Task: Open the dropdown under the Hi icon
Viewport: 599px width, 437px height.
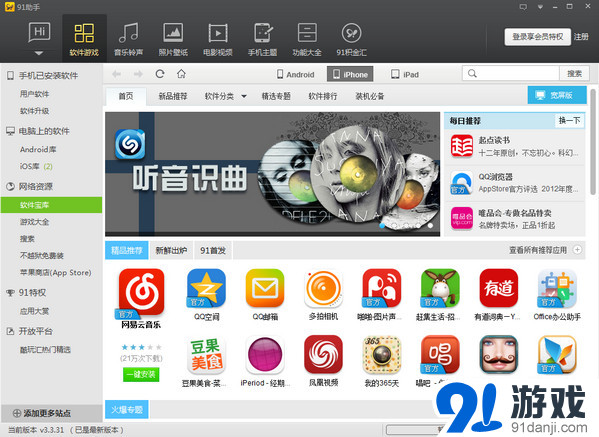Action: pyautogui.click(x=39, y=53)
